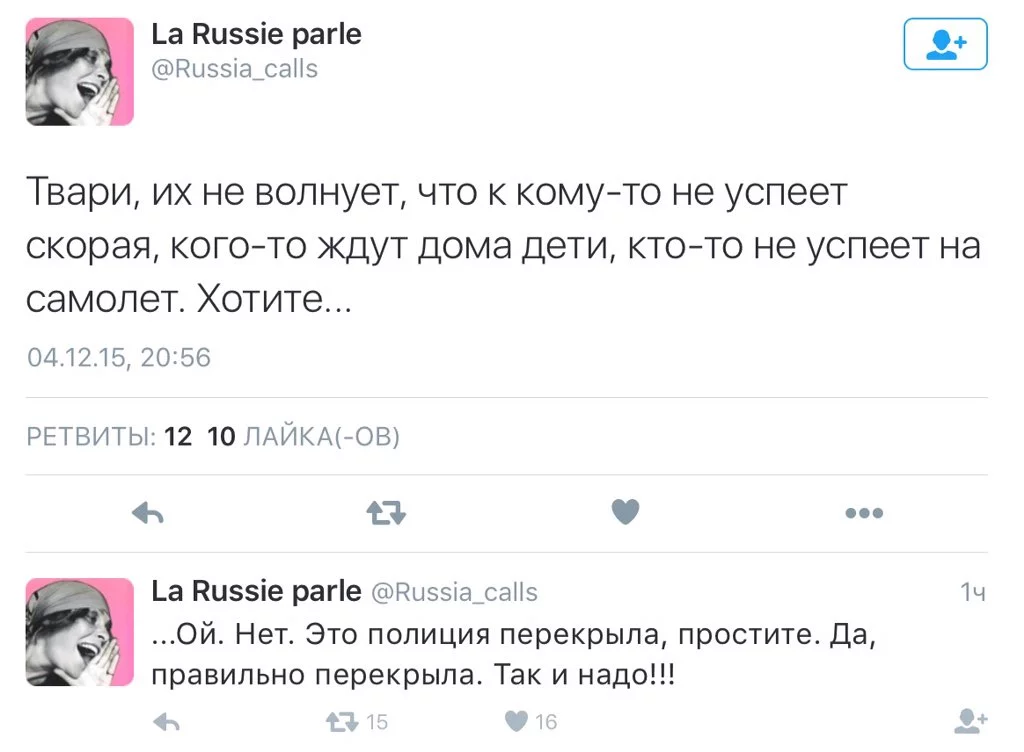The image size is (1024, 752).
Task: Open the three-dot more options menu
Action: click(x=863, y=514)
